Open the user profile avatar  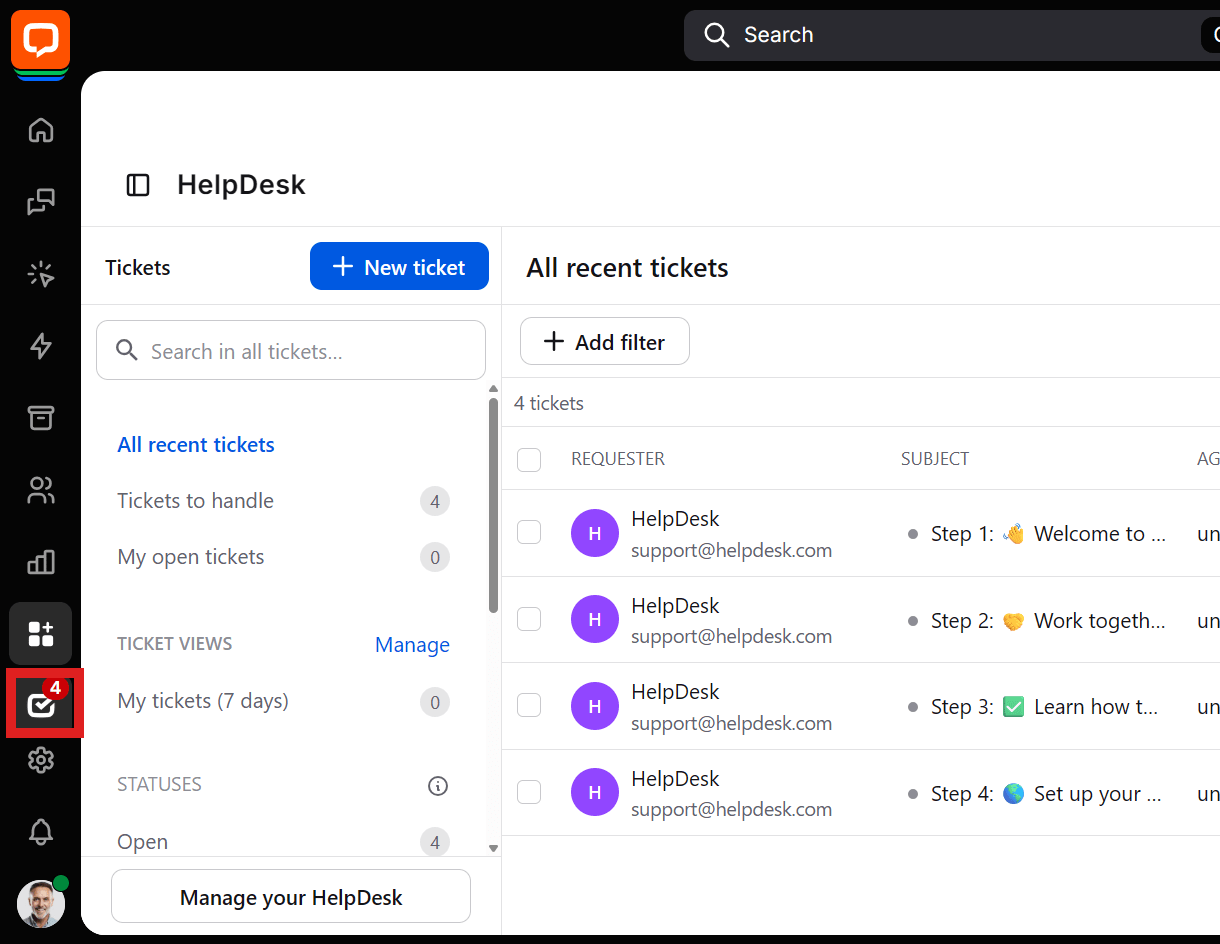41,904
